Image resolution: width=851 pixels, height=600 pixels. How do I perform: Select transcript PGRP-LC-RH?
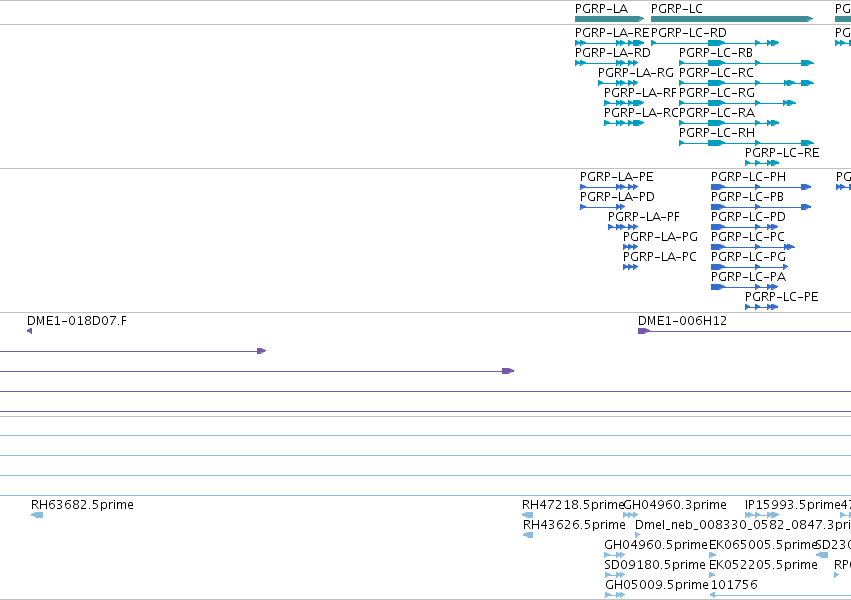pyautogui.click(x=746, y=143)
